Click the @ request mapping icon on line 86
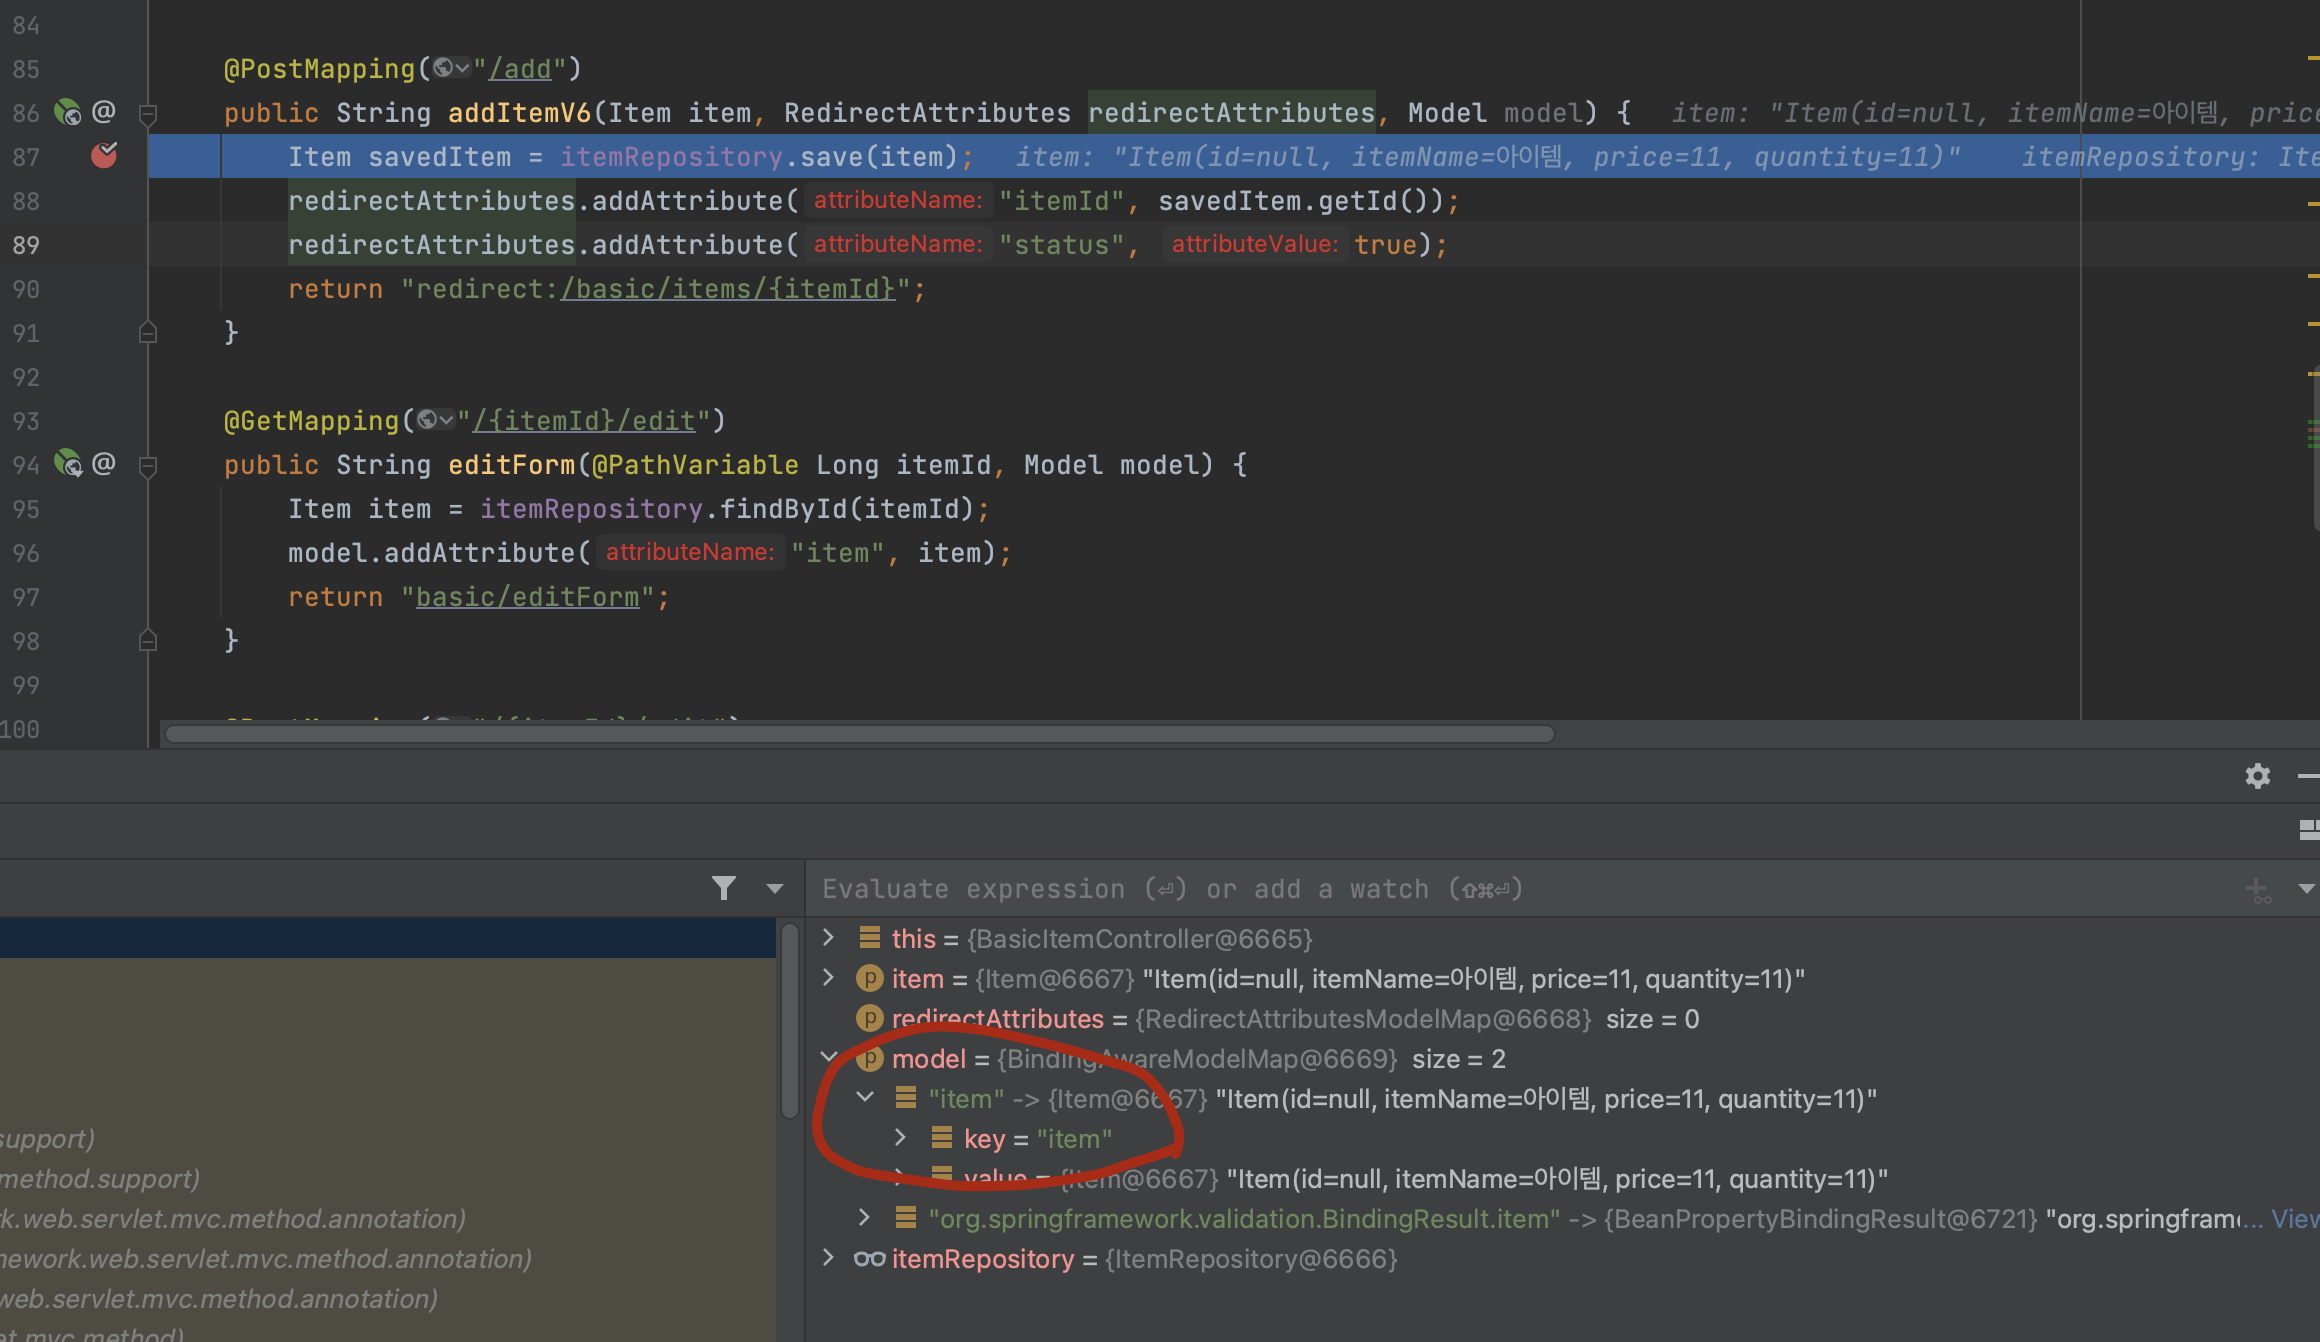Screen dimensions: 2320x1342 (104, 111)
